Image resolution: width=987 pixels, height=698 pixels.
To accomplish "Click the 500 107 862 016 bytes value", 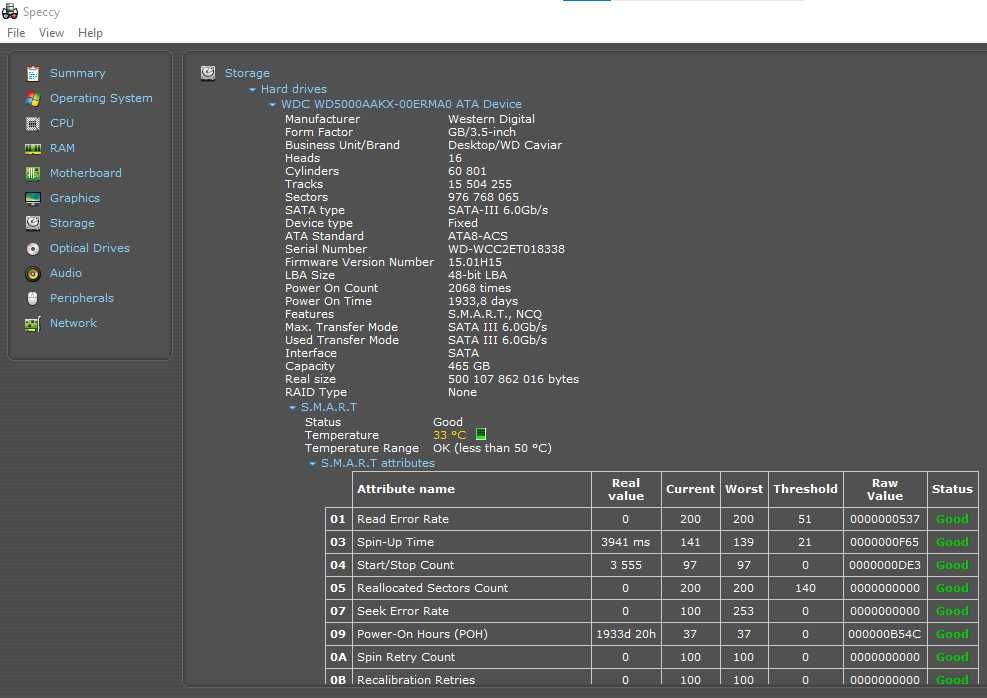I will 513,380.
